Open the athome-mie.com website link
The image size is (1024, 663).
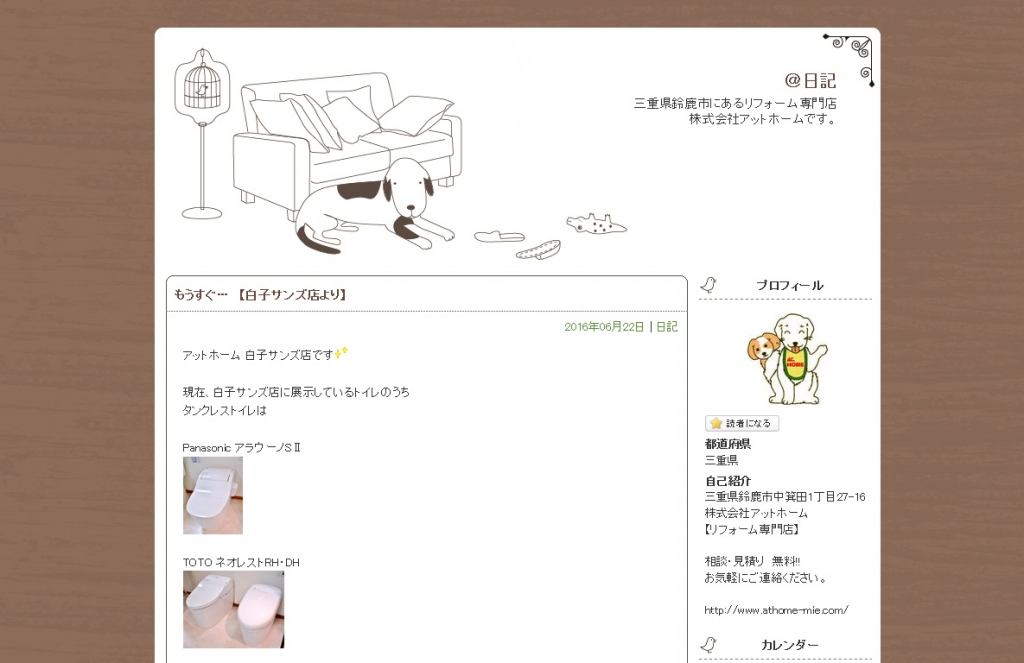click(776, 610)
